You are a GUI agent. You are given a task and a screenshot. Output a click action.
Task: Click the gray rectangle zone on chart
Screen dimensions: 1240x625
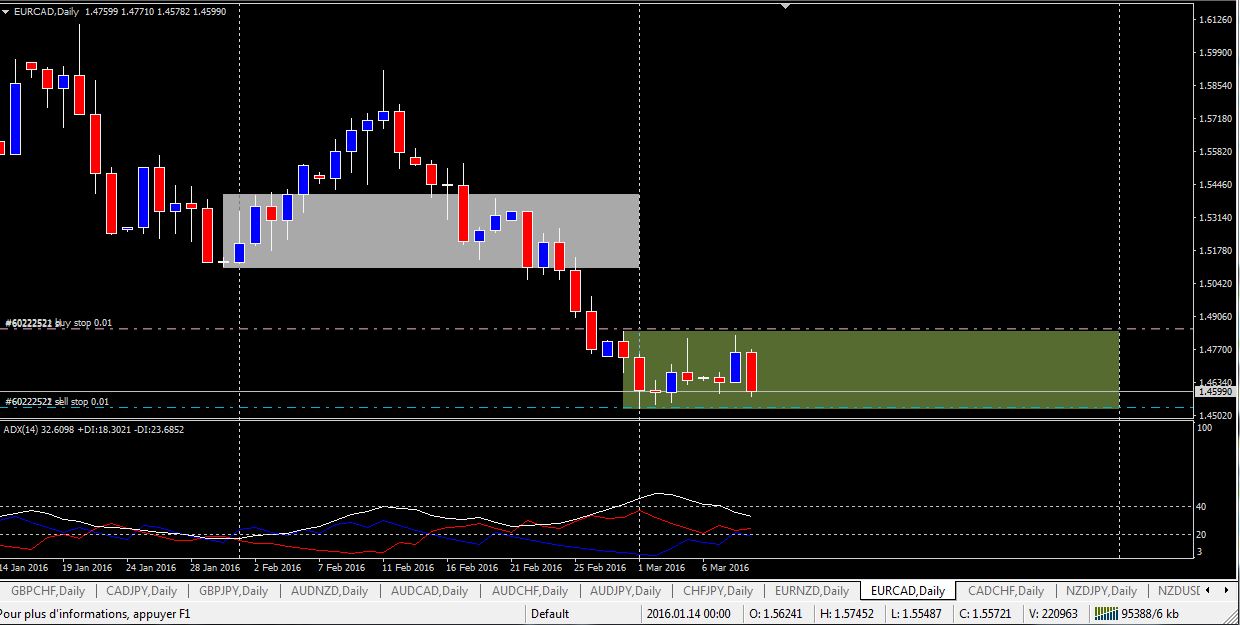pos(430,231)
